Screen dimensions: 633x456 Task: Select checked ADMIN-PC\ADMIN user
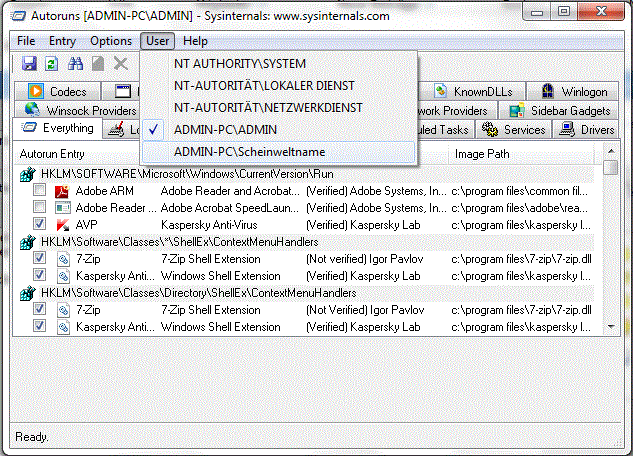click(279, 130)
